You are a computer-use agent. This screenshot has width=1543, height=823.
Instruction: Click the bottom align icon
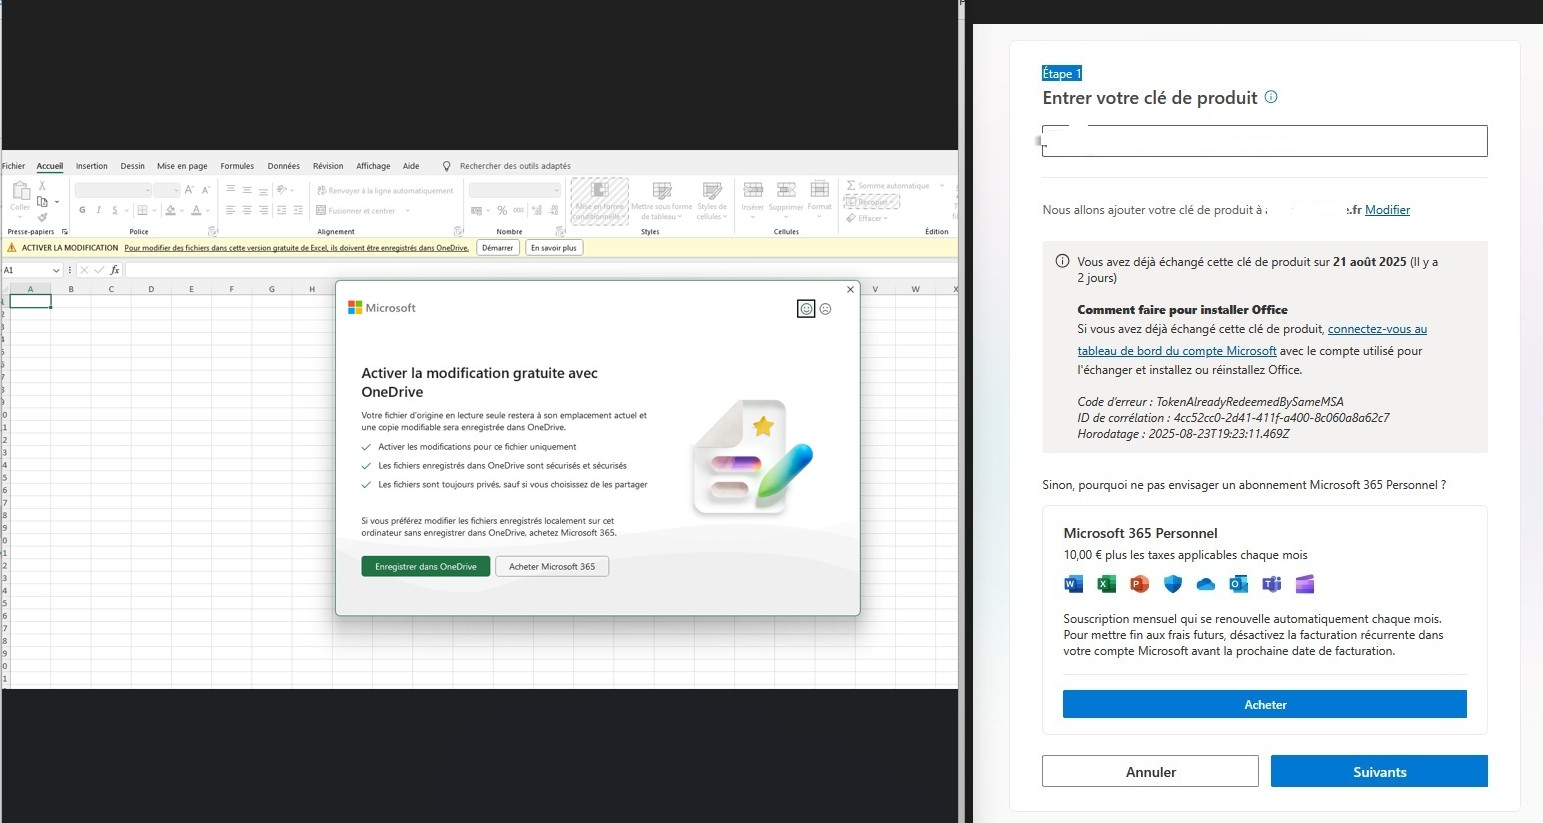(263, 190)
